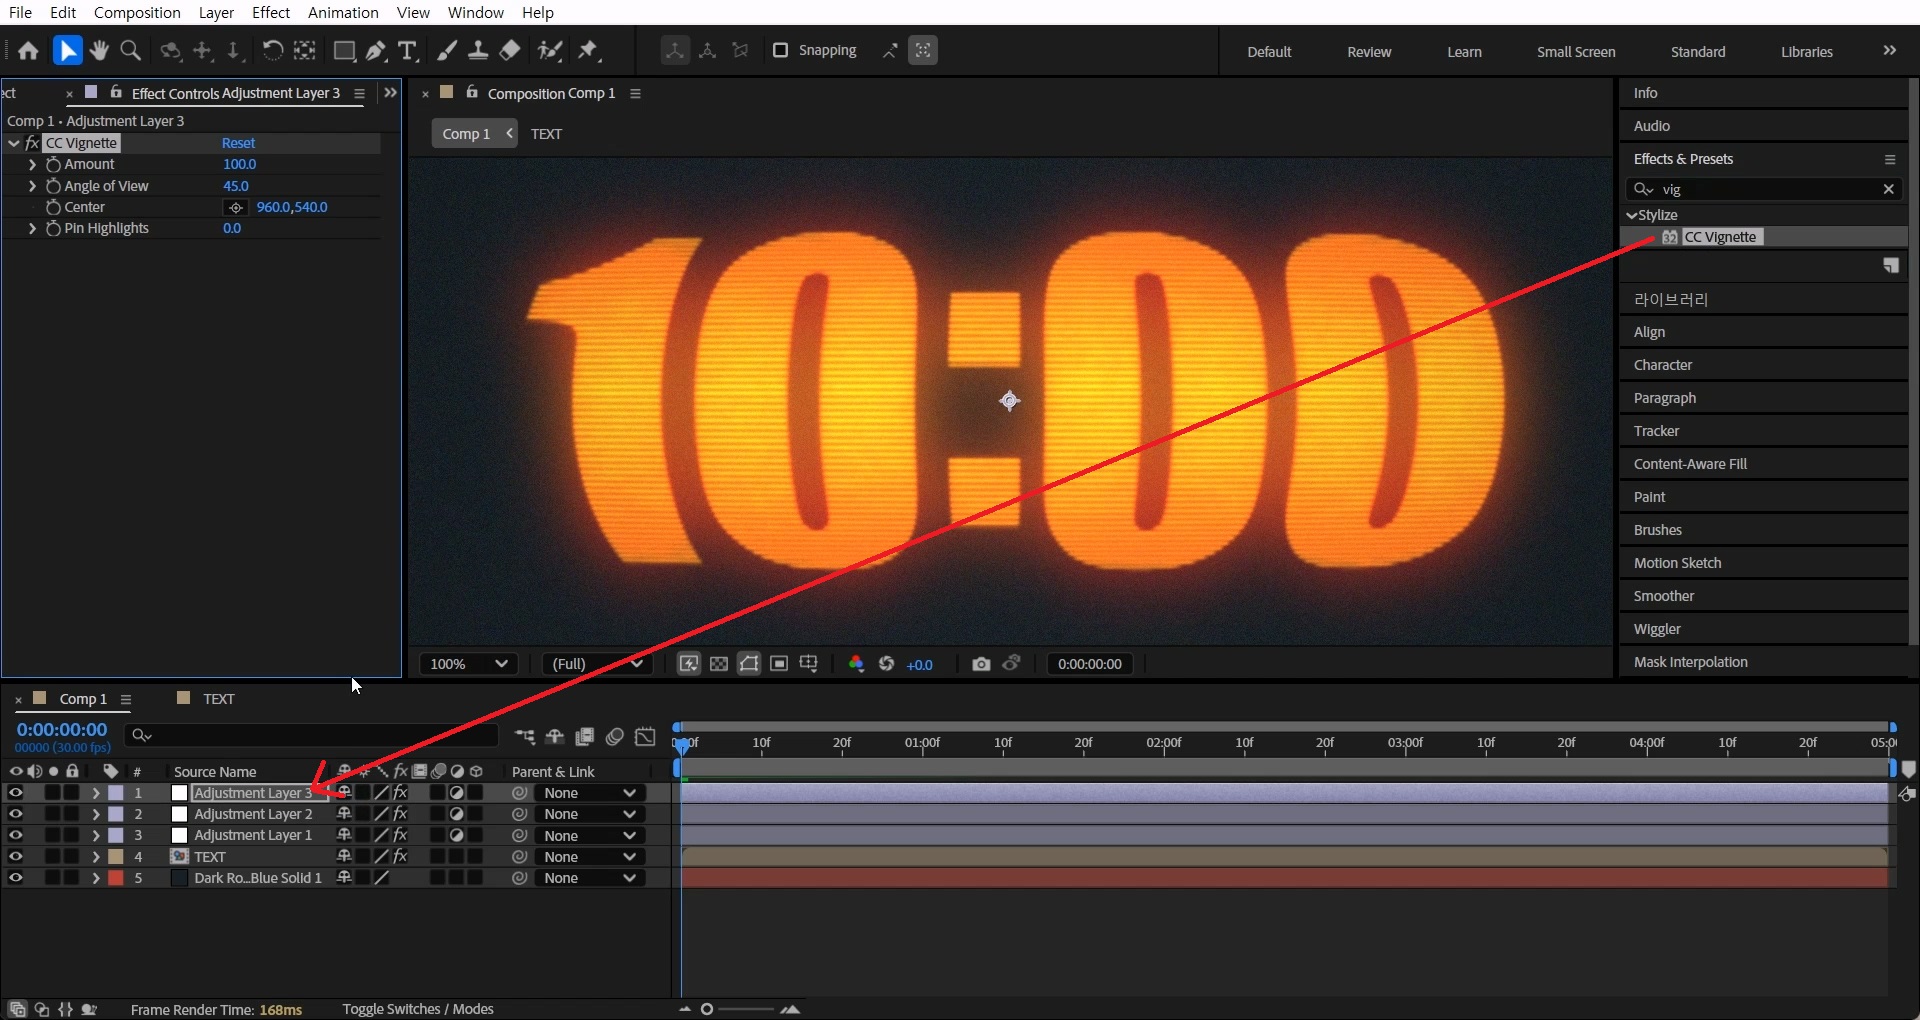Open the grid and guide options icon
This screenshot has width=1920, height=1020.
pos(809,664)
